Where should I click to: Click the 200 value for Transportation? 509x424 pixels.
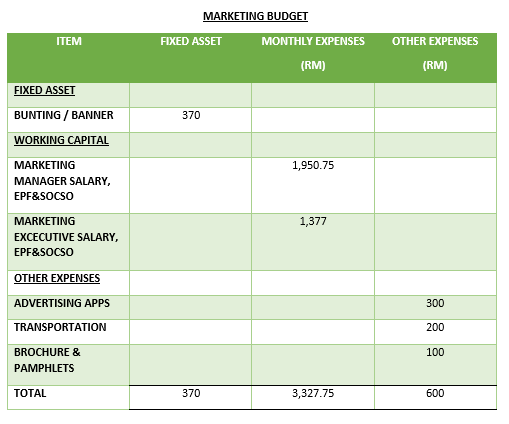(435, 327)
